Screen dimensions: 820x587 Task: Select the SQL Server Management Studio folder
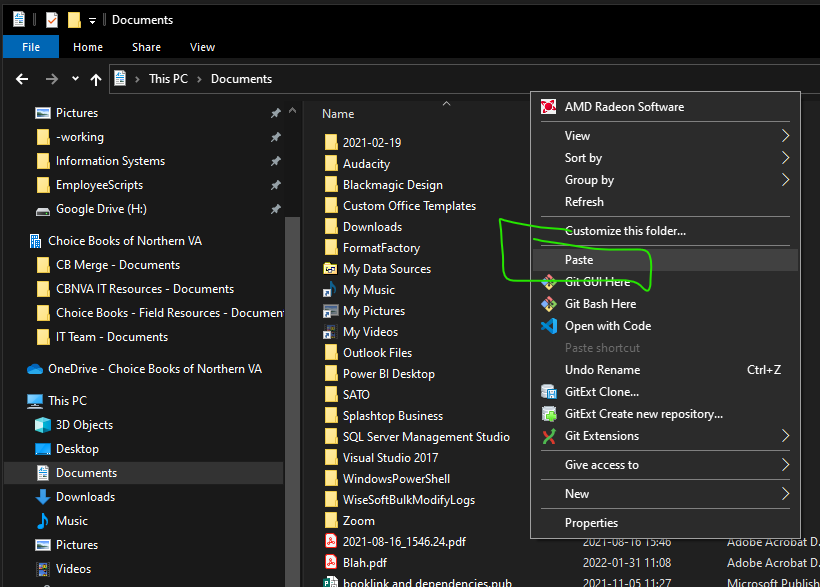coord(426,437)
